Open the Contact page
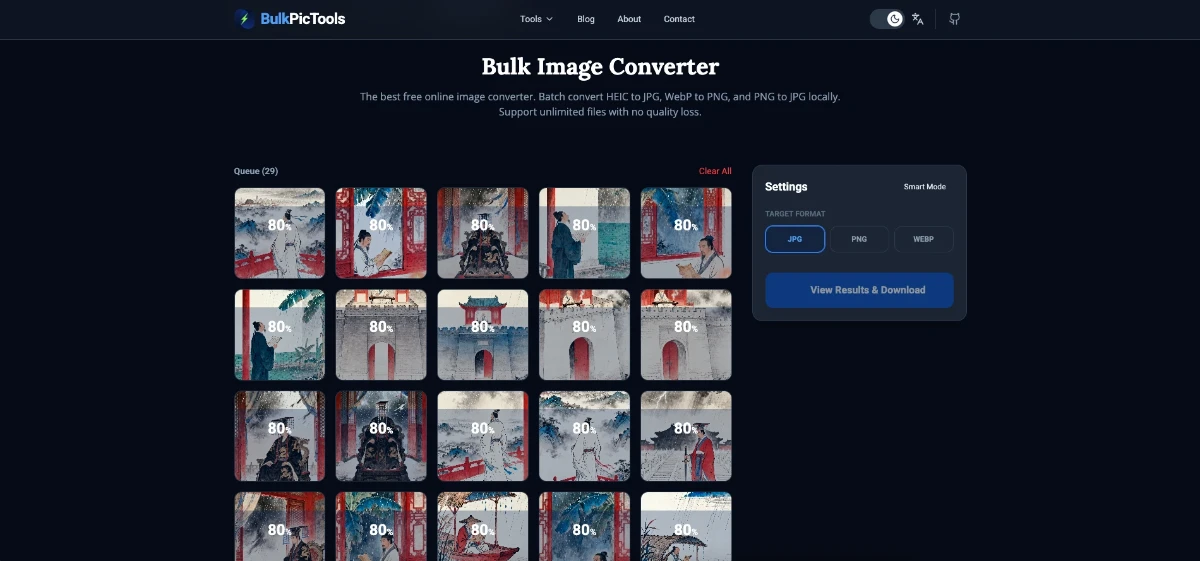Screen dimensions: 1200x561 click(679, 19)
